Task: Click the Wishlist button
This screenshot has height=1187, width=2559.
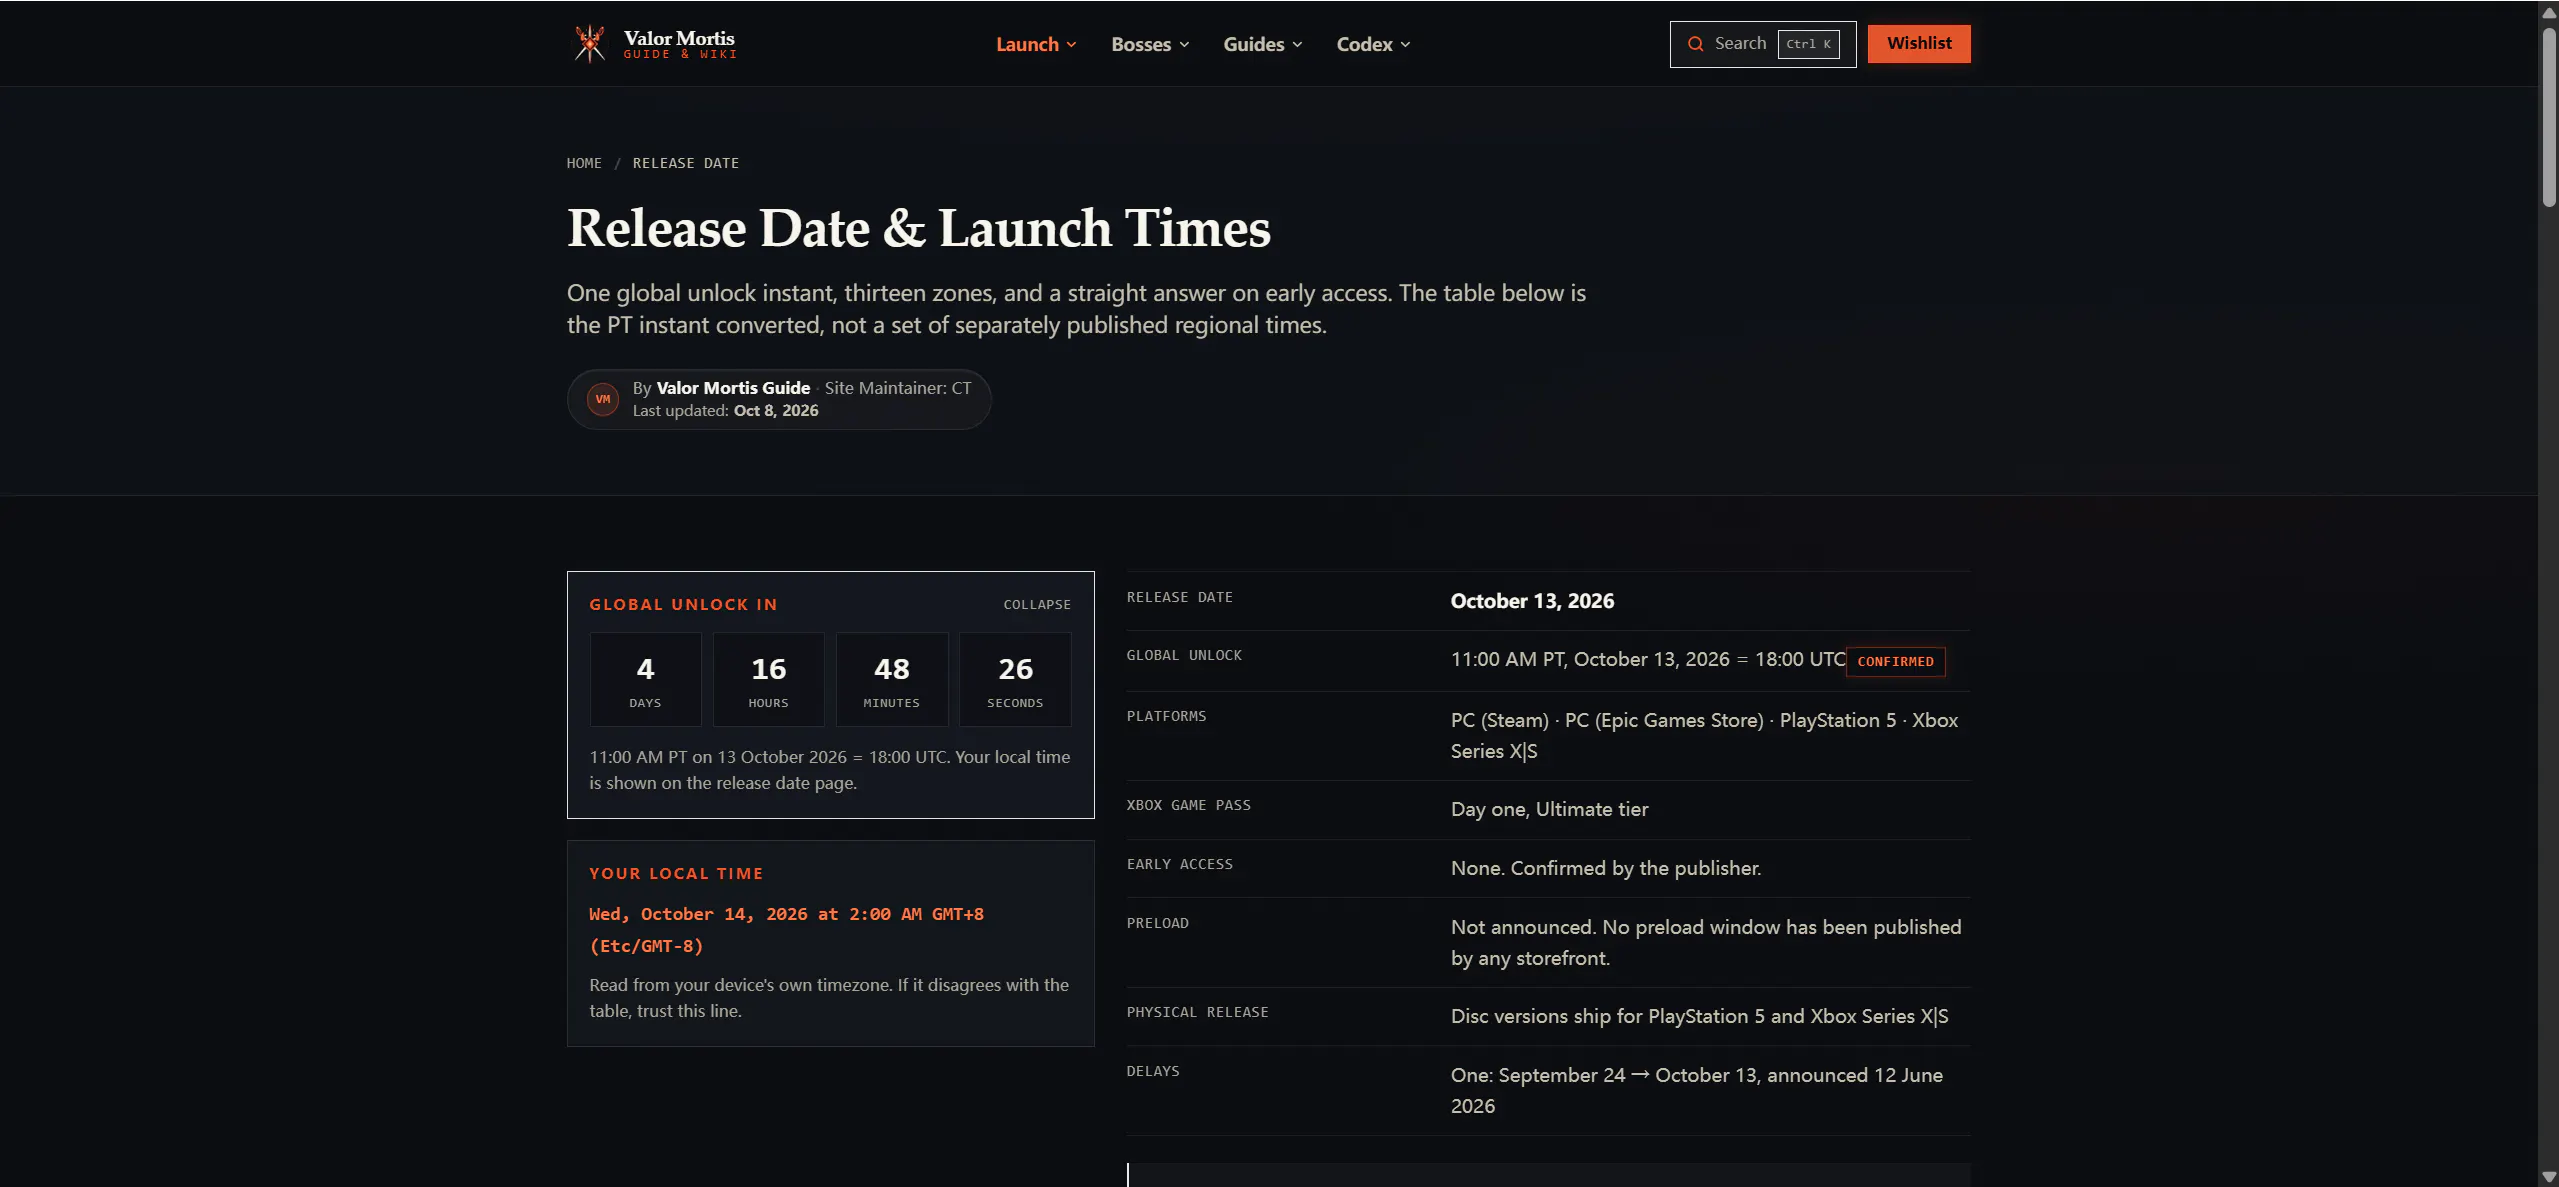Action: pyautogui.click(x=1918, y=43)
